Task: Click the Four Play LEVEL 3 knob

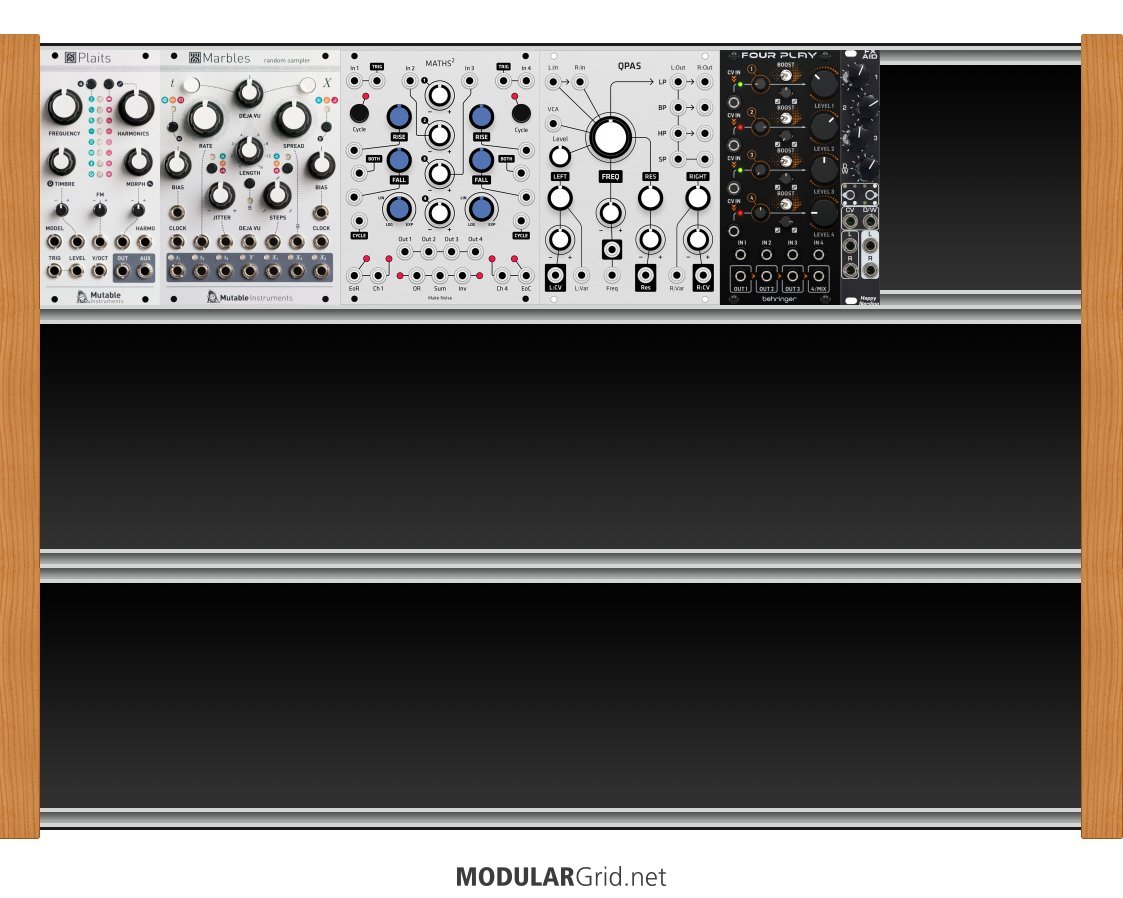Action: 824,170
